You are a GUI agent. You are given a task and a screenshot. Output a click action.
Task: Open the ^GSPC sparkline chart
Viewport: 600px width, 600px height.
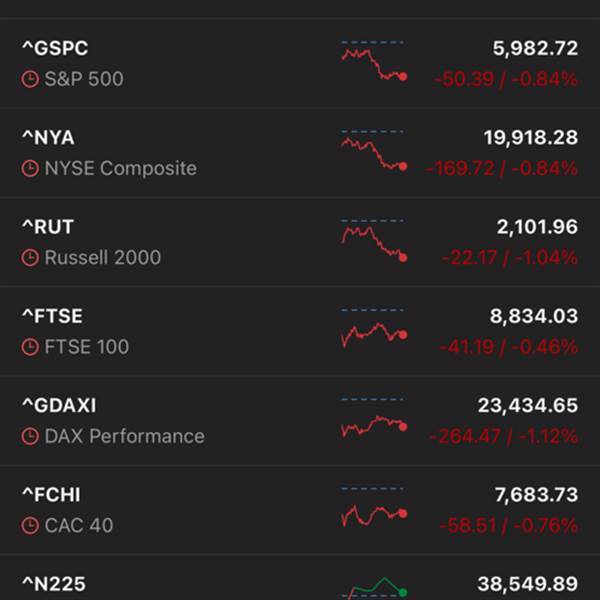(374, 60)
